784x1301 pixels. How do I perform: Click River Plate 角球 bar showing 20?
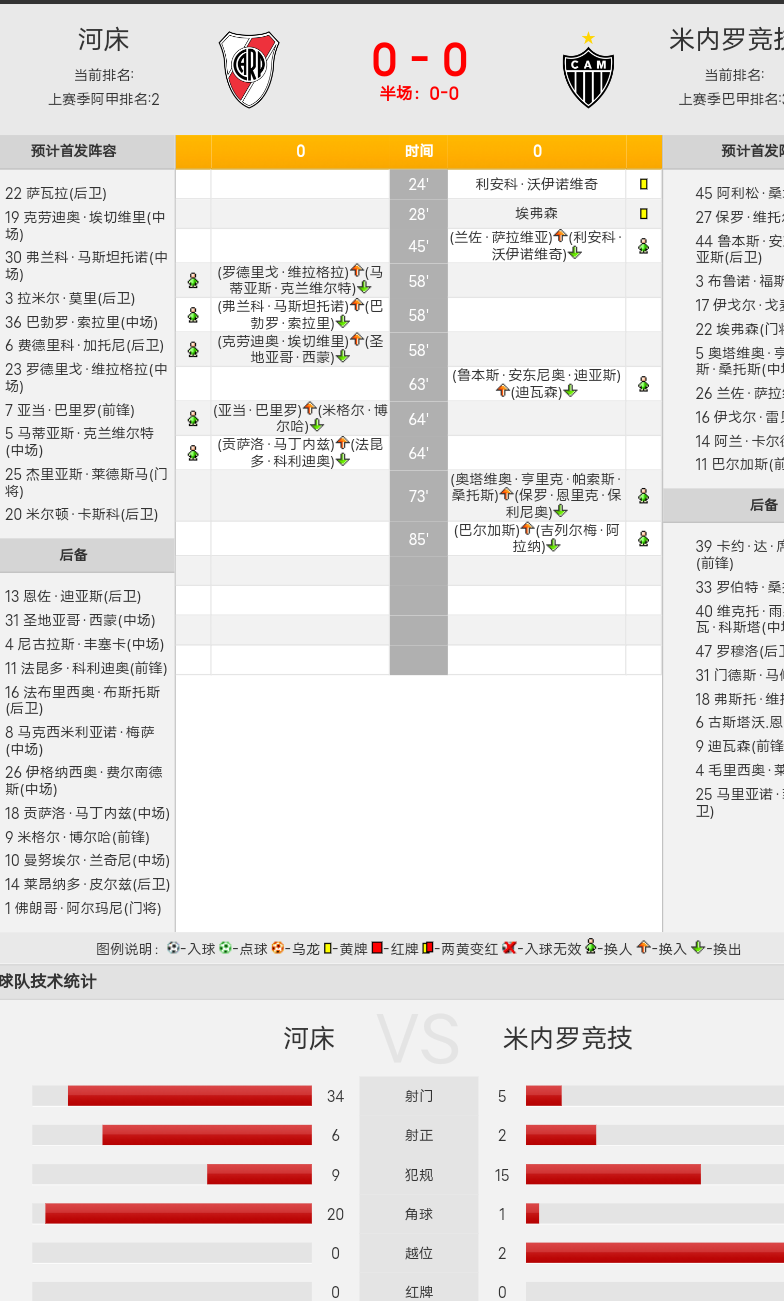(178, 1214)
